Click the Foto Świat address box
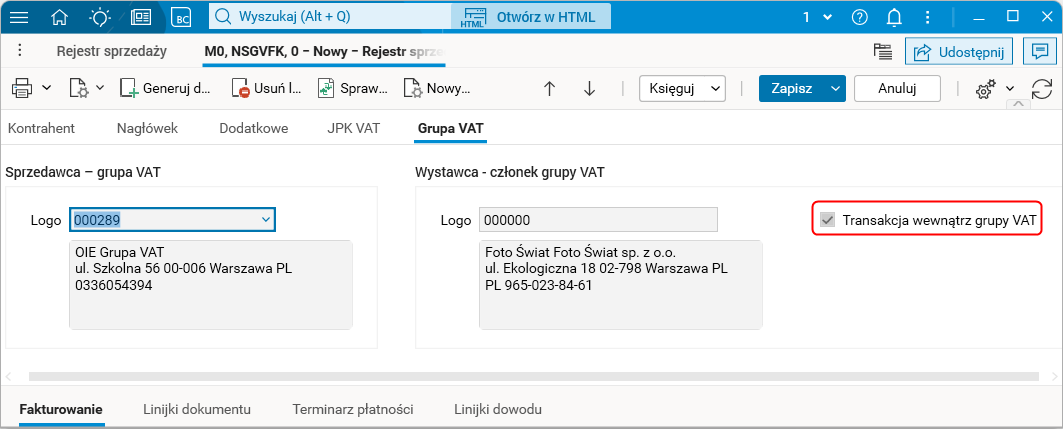 coord(620,285)
